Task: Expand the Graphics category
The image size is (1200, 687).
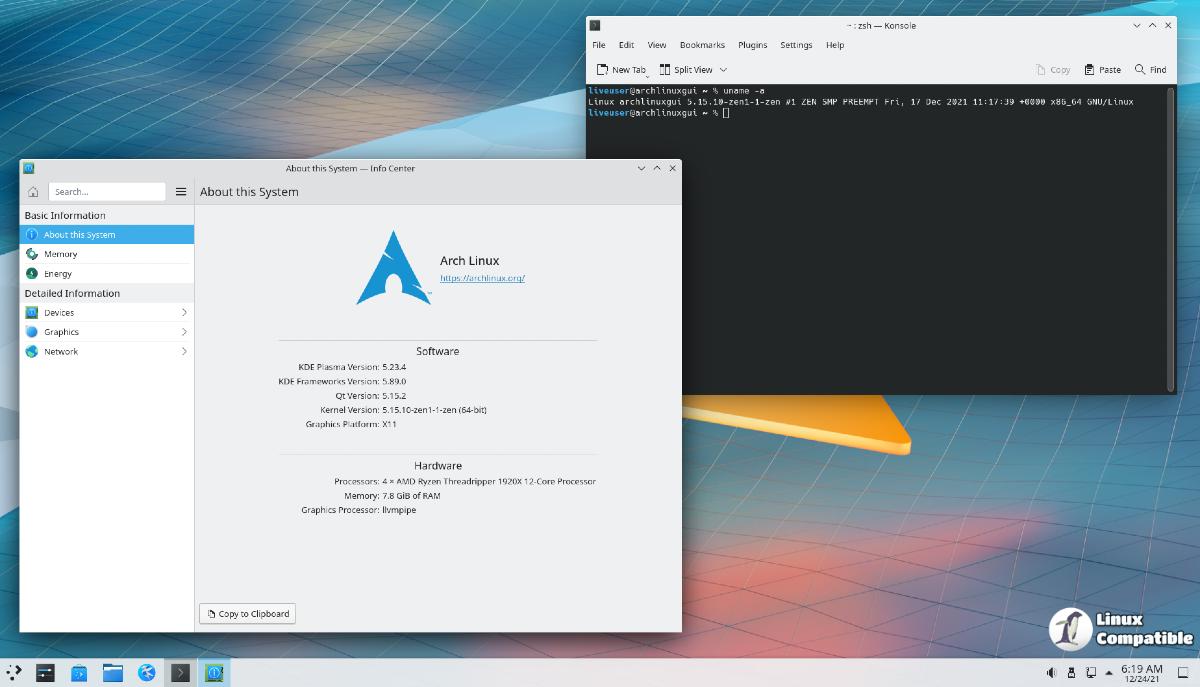Action: pos(106,332)
